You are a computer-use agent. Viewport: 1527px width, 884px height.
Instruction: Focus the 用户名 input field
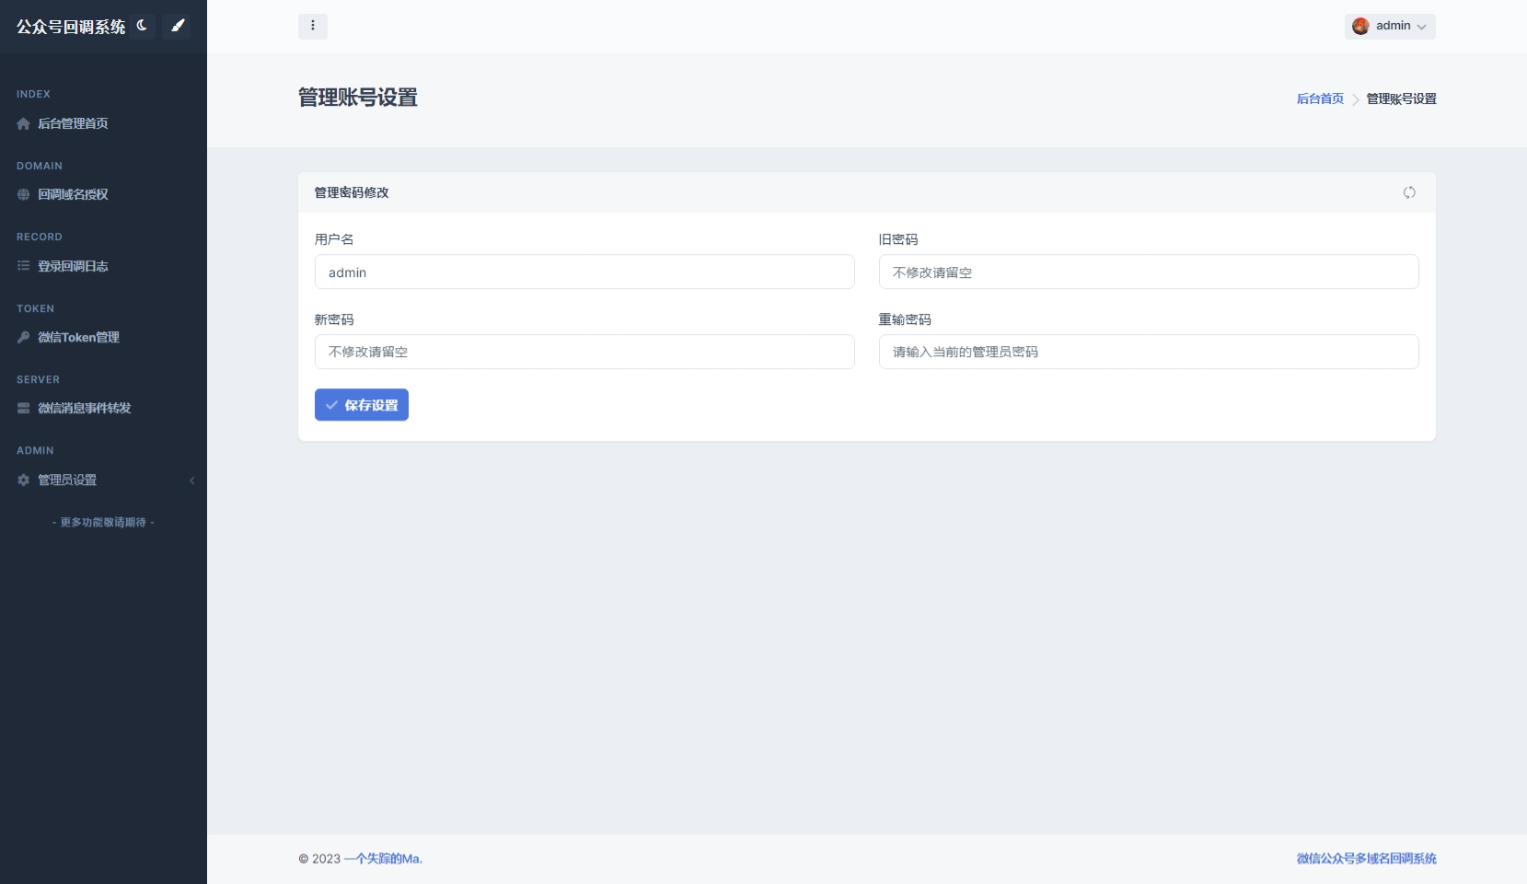(x=584, y=272)
